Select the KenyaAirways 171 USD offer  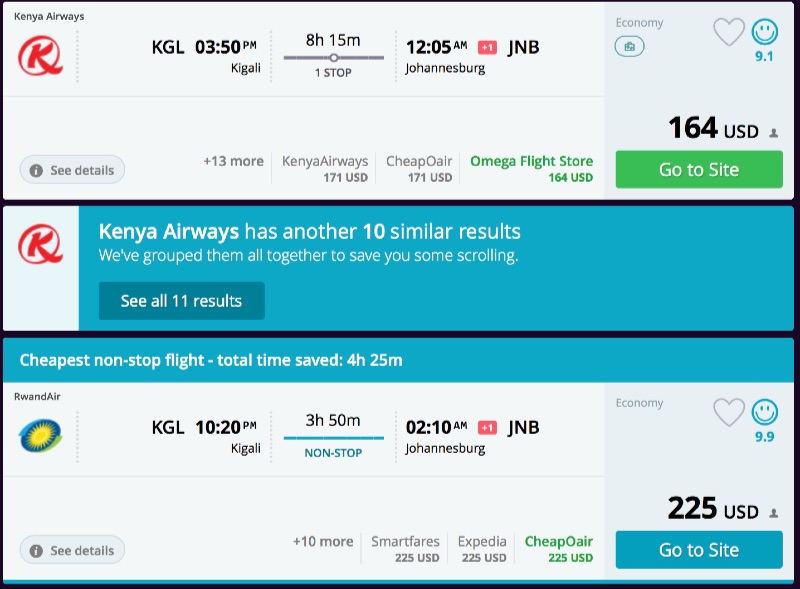tap(325, 169)
